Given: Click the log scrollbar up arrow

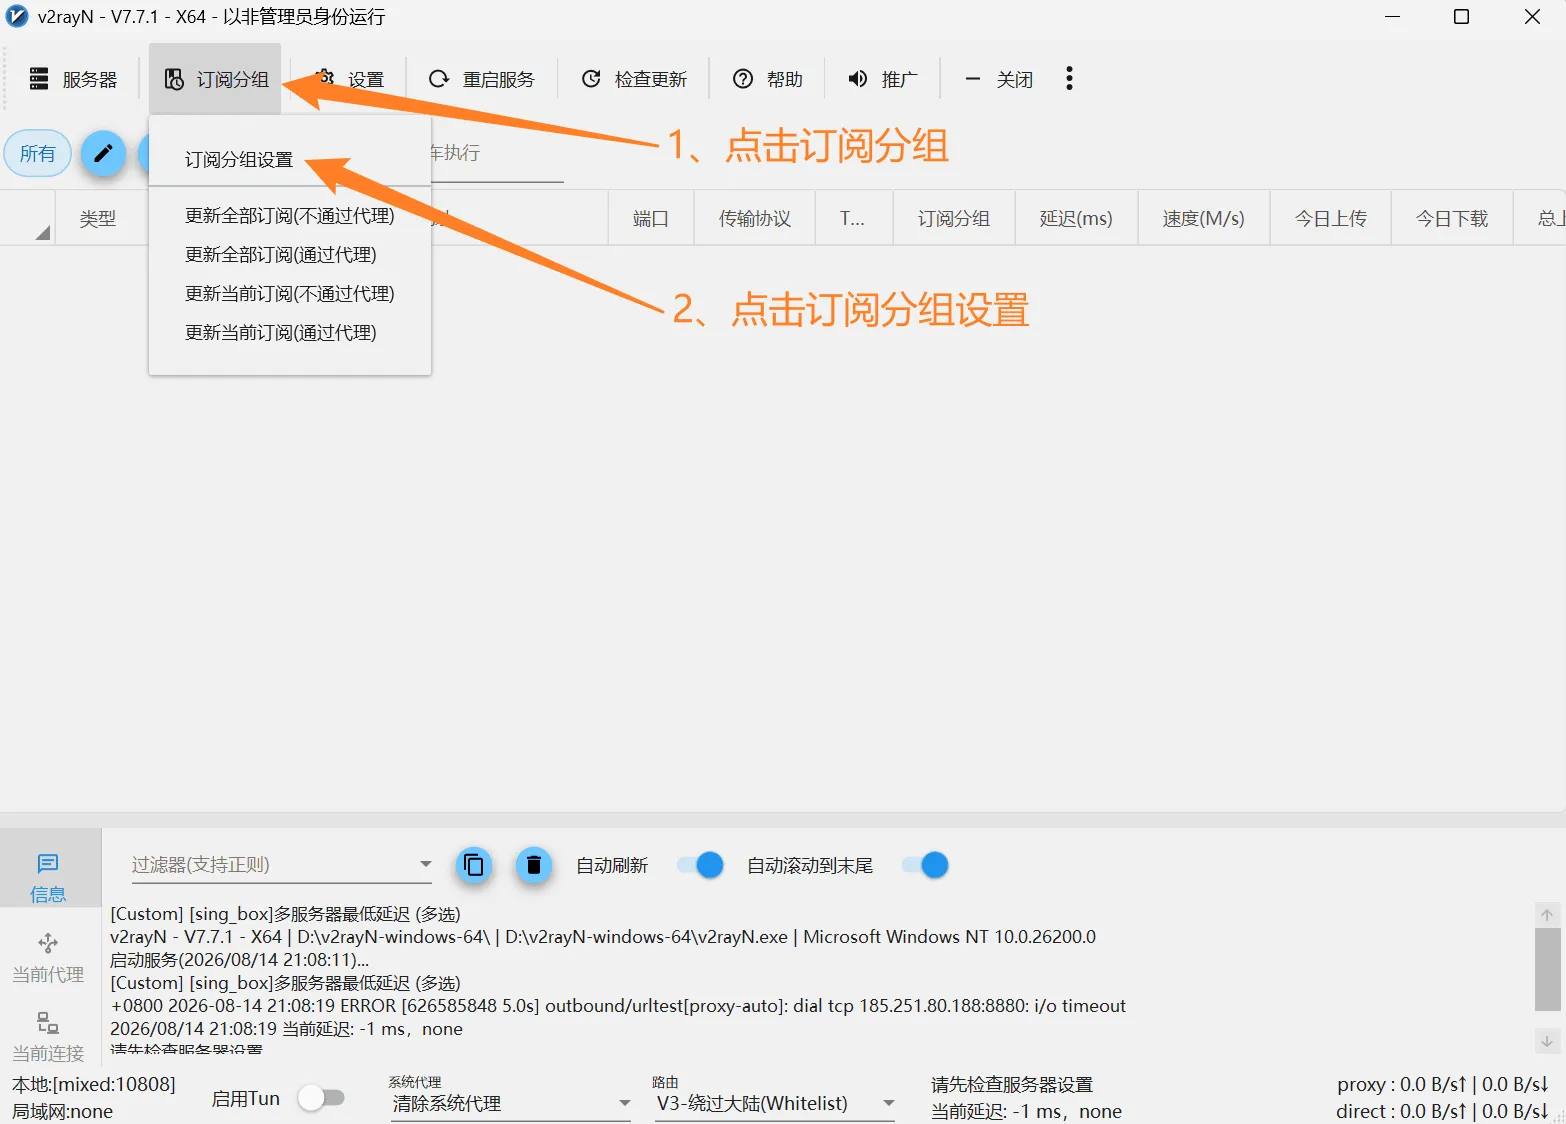Looking at the screenshot, I should (1547, 915).
